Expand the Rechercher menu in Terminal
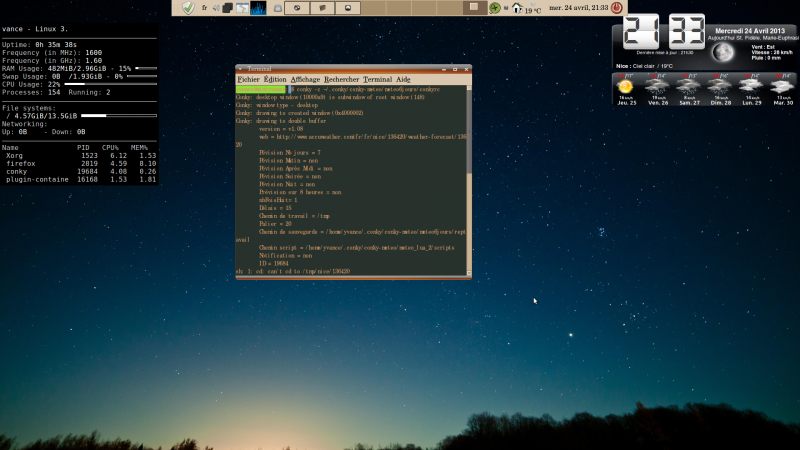Image resolution: width=800 pixels, height=450 pixels. coord(342,79)
